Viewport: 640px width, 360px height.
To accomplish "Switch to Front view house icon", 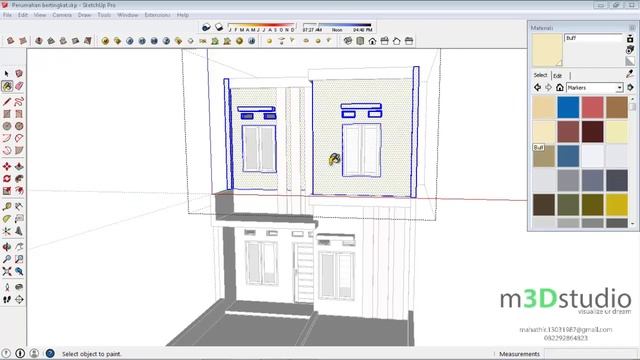I will click(372, 41).
